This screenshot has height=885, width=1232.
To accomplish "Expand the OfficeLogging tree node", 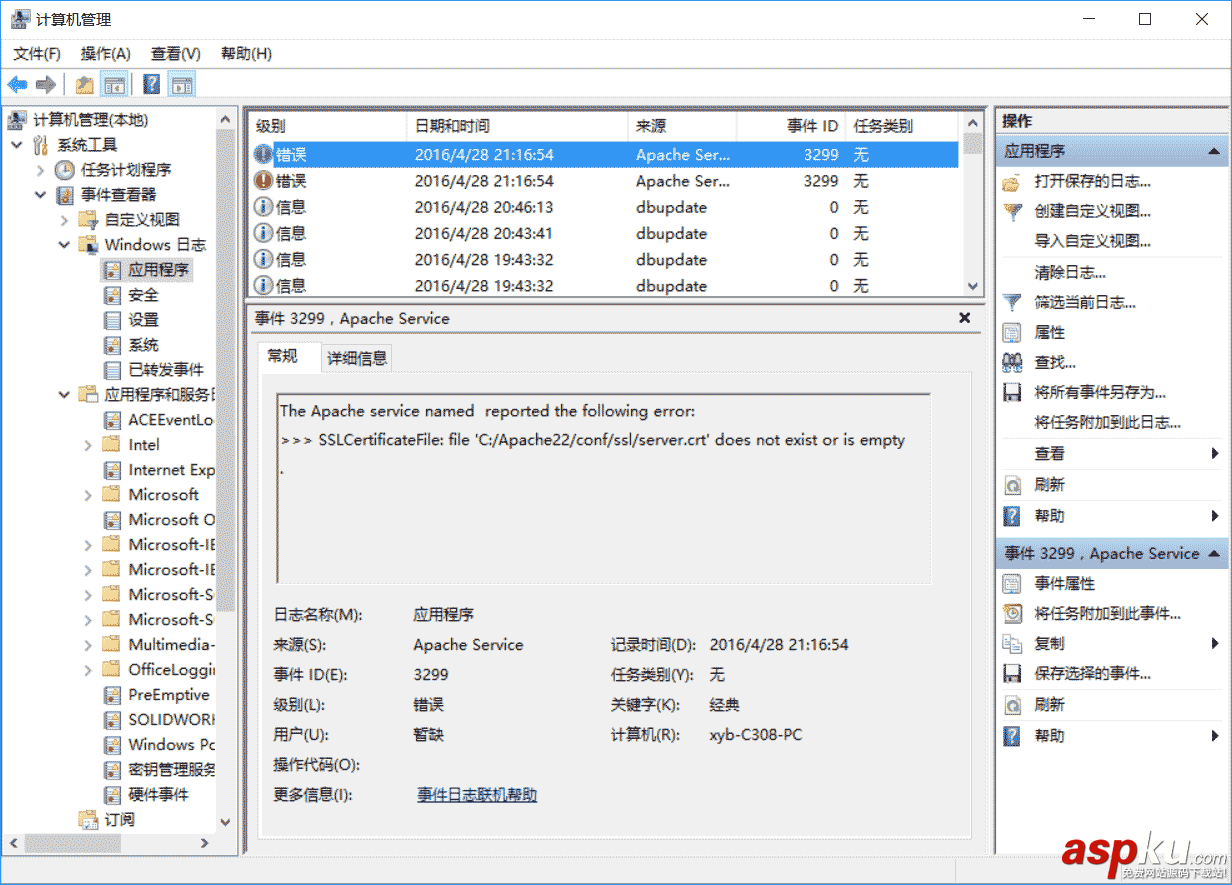I will coord(88,670).
